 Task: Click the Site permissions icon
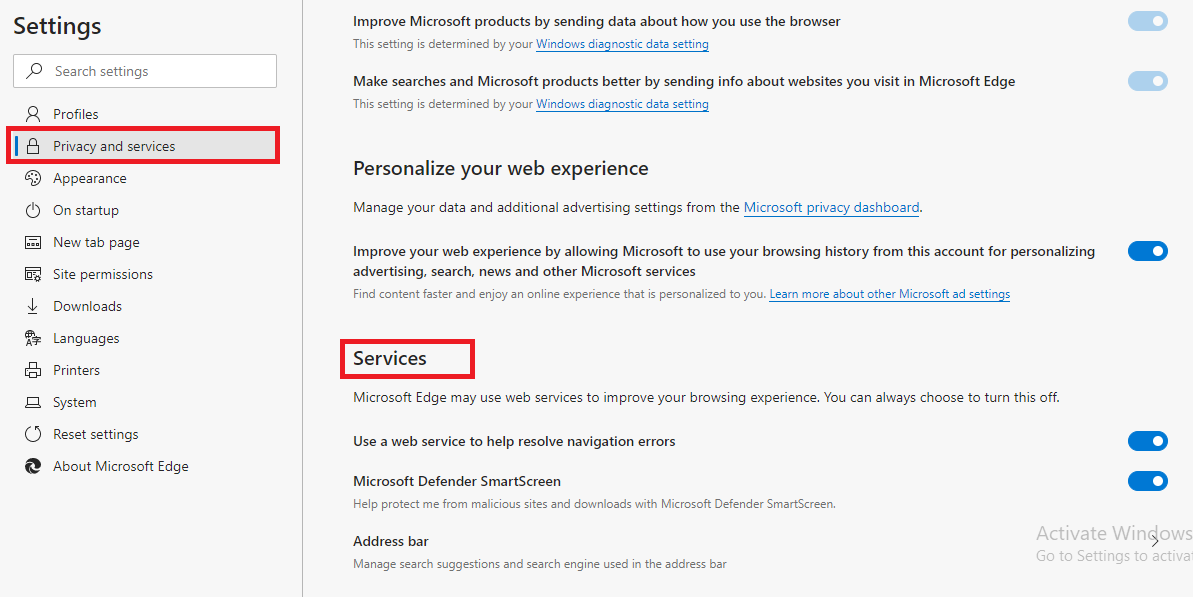(x=33, y=275)
